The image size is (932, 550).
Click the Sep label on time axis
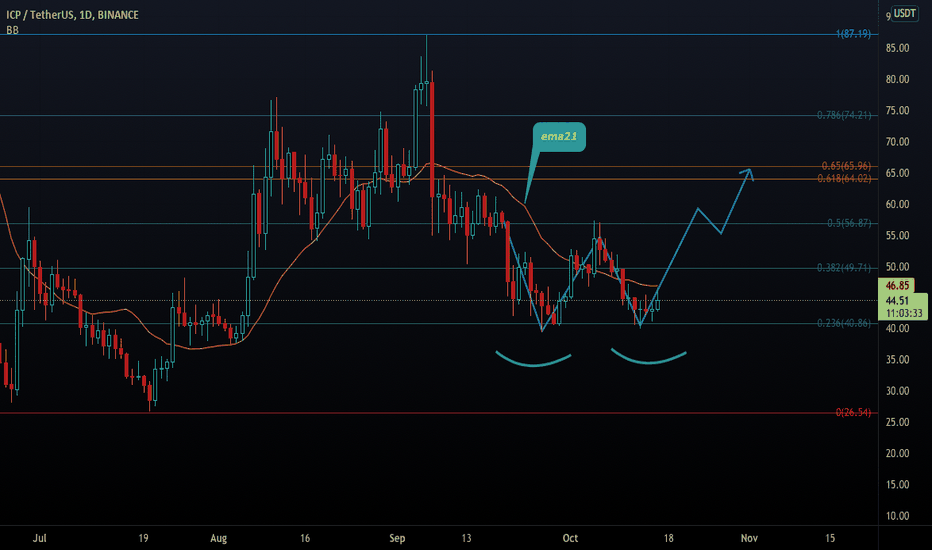point(397,538)
